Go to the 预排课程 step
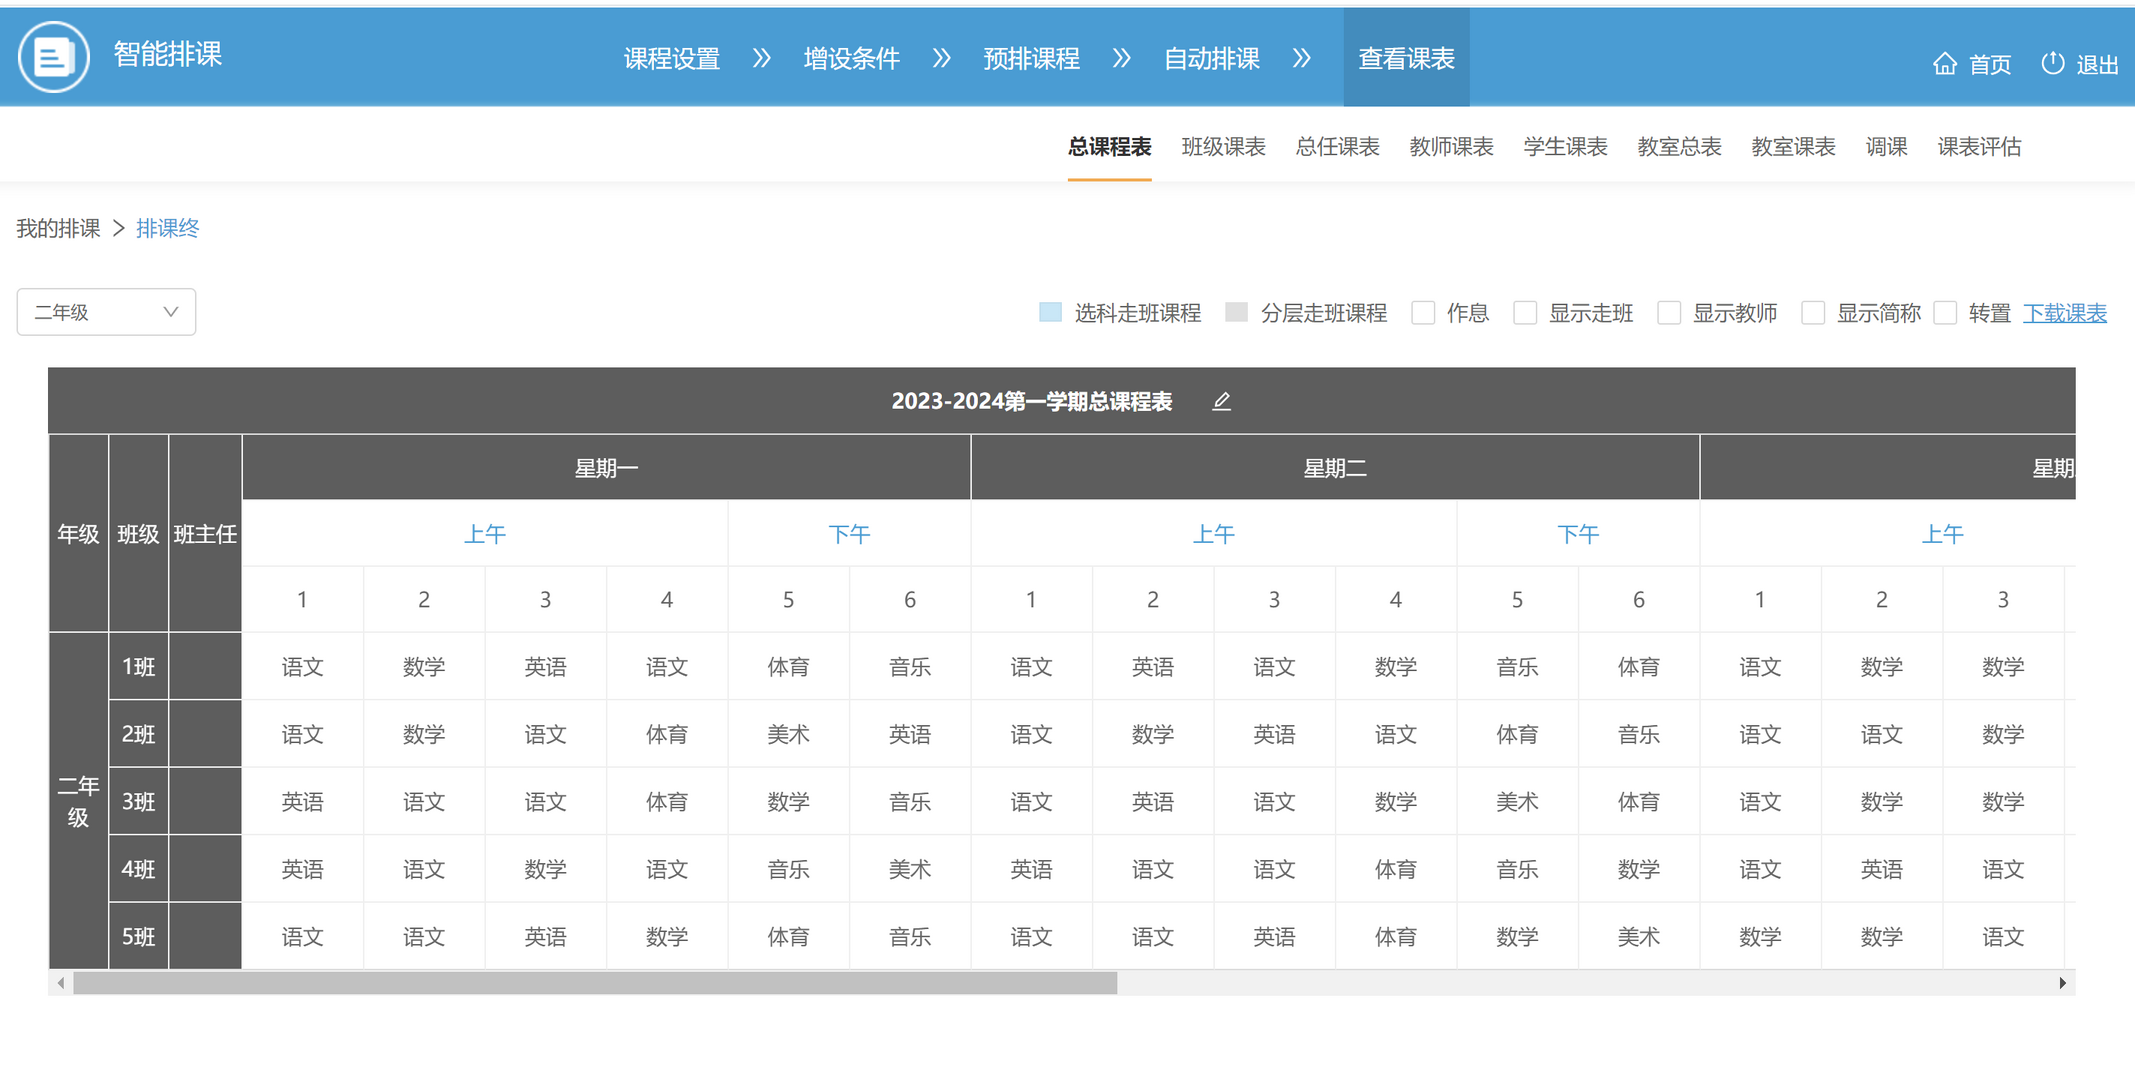2135x1076 pixels. pos(1032,59)
